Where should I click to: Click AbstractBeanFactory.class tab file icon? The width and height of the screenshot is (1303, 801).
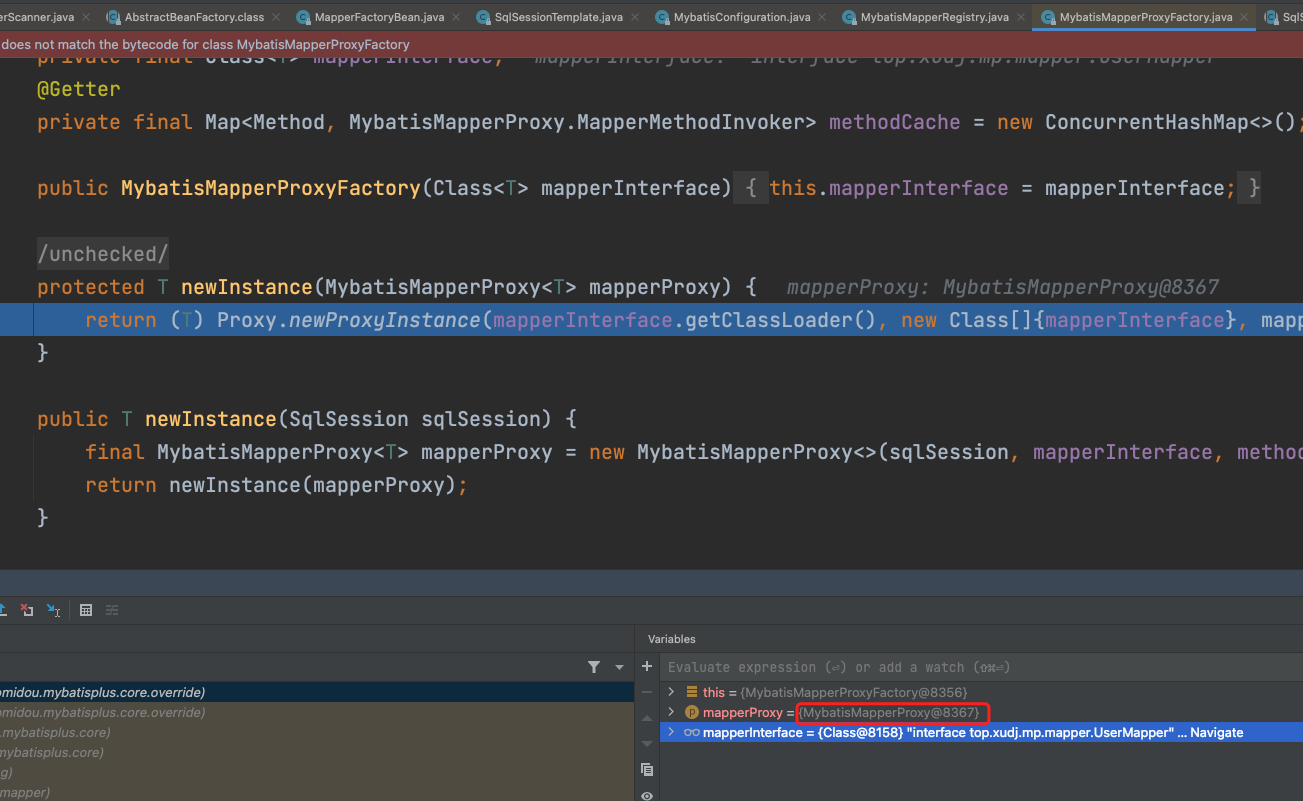coord(112,17)
